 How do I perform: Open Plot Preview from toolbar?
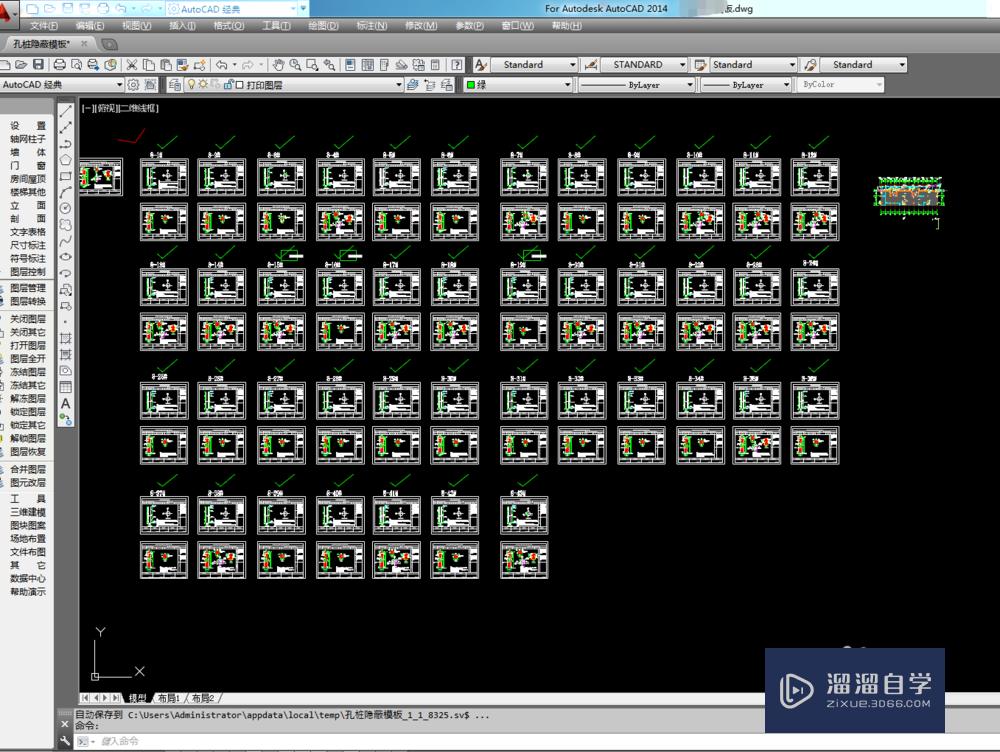pos(77,64)
